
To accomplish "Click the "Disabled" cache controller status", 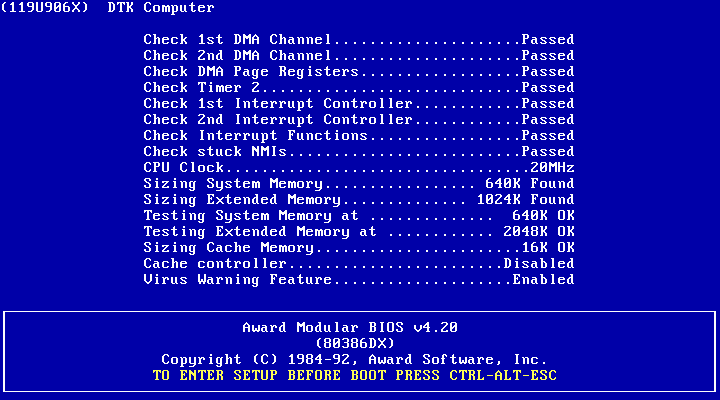I will coord(539,264).
